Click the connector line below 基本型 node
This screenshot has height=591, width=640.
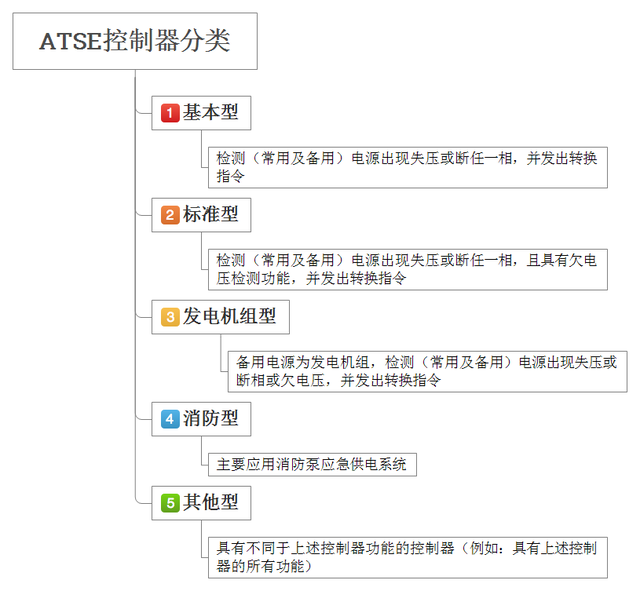(x=201, y=149)
